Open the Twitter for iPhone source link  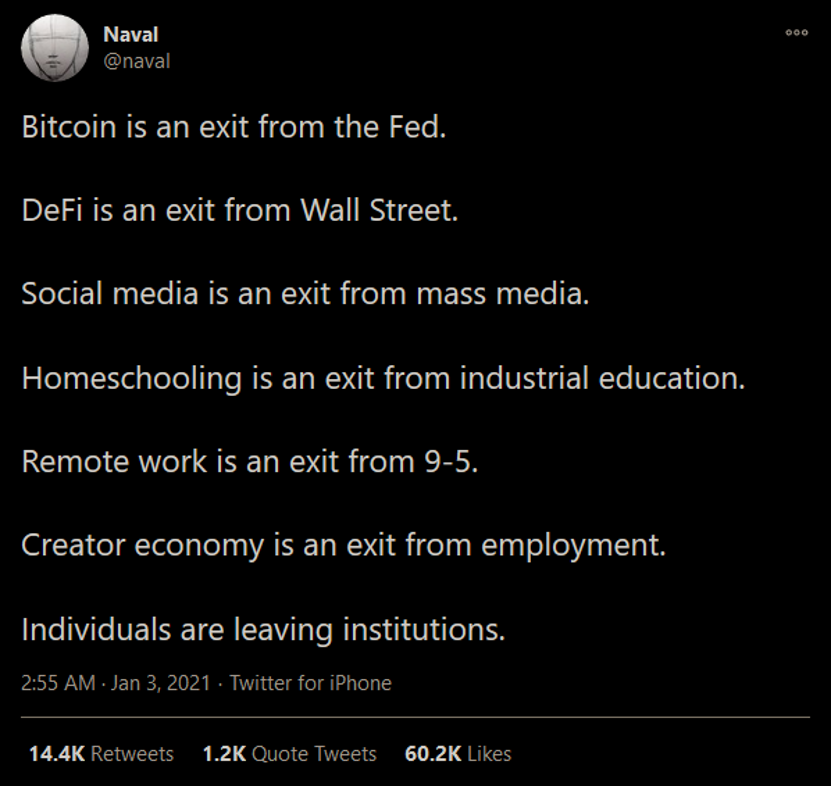point(310,683)
